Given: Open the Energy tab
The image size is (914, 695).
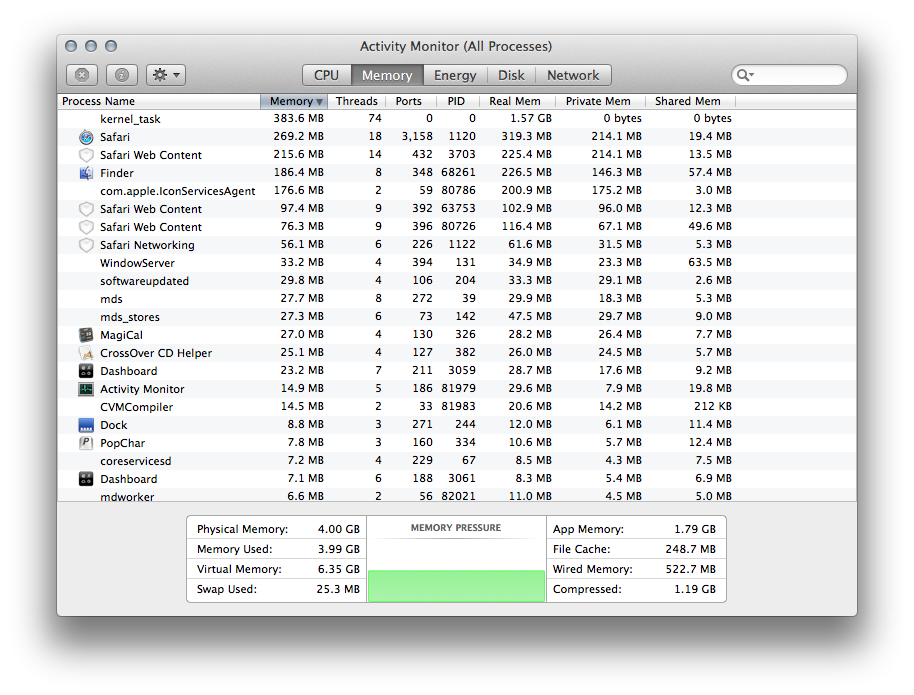Looking at the screenshot, I should coord(455,75).
